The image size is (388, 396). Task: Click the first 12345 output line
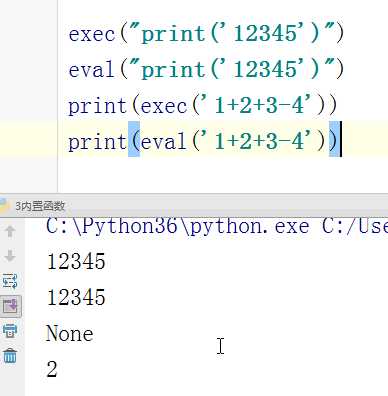(76, 261)
